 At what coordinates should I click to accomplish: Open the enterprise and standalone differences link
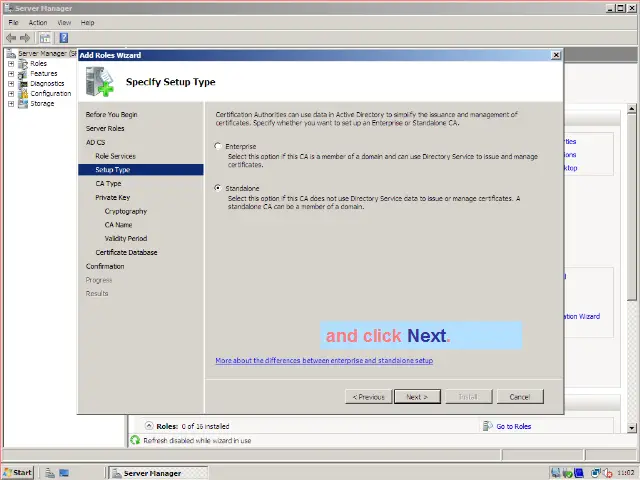[324, 360]
